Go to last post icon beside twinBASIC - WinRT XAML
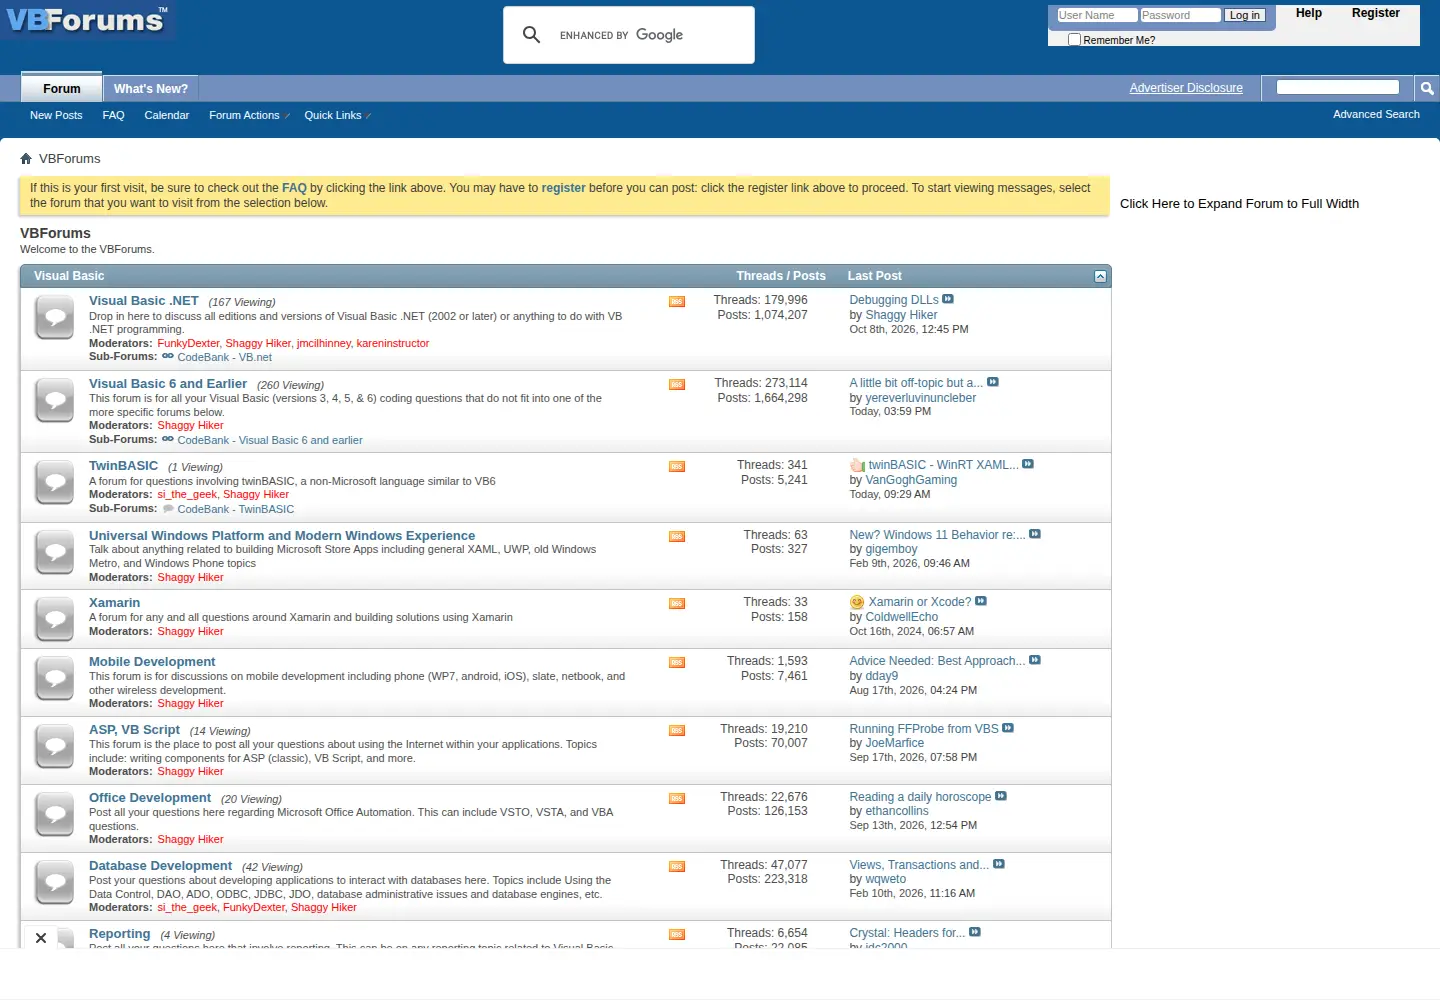Viewport: 1440px width, 1000px height. pos(1028,464)
